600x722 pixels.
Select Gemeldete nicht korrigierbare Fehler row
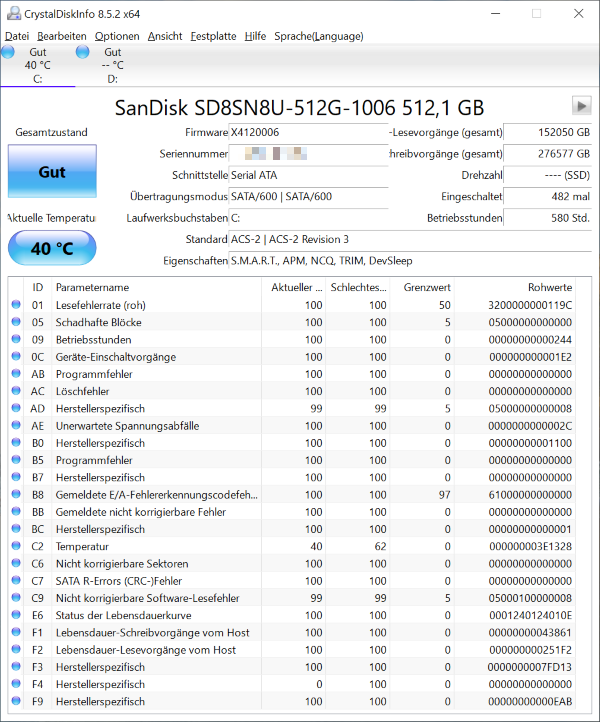(292, 512)
